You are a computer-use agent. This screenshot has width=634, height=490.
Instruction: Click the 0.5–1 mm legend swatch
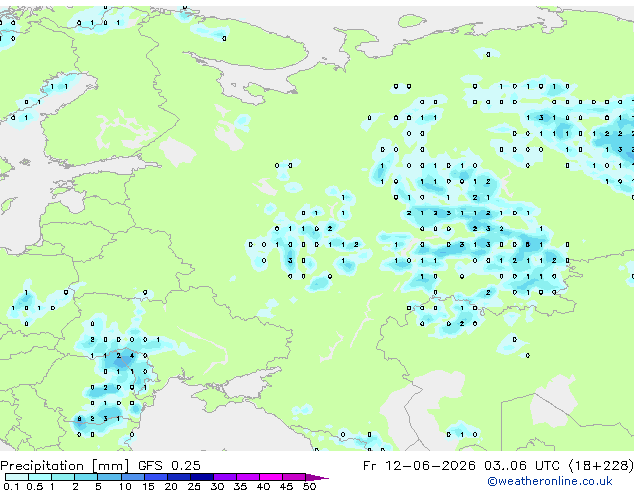[x=40, y=477]
